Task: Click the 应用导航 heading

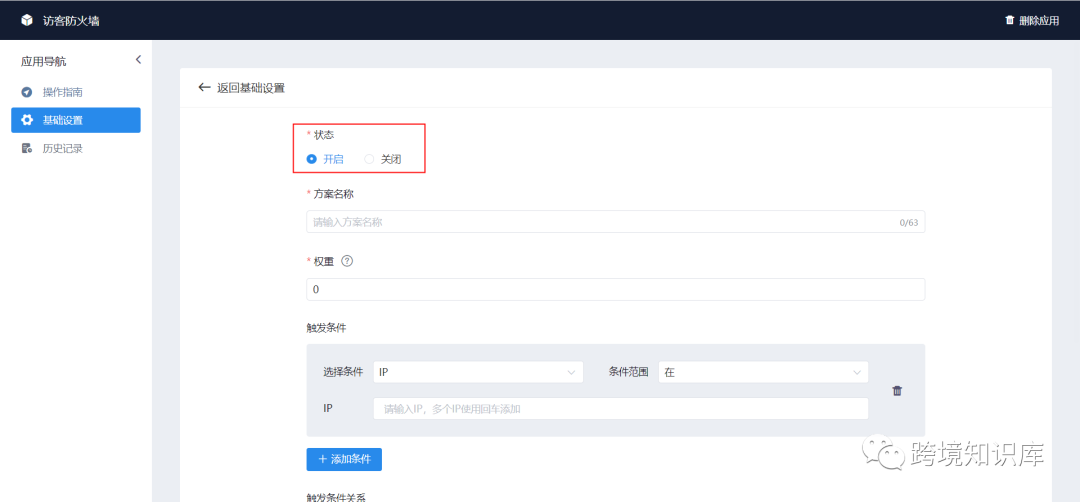Action: coord(43,61)
